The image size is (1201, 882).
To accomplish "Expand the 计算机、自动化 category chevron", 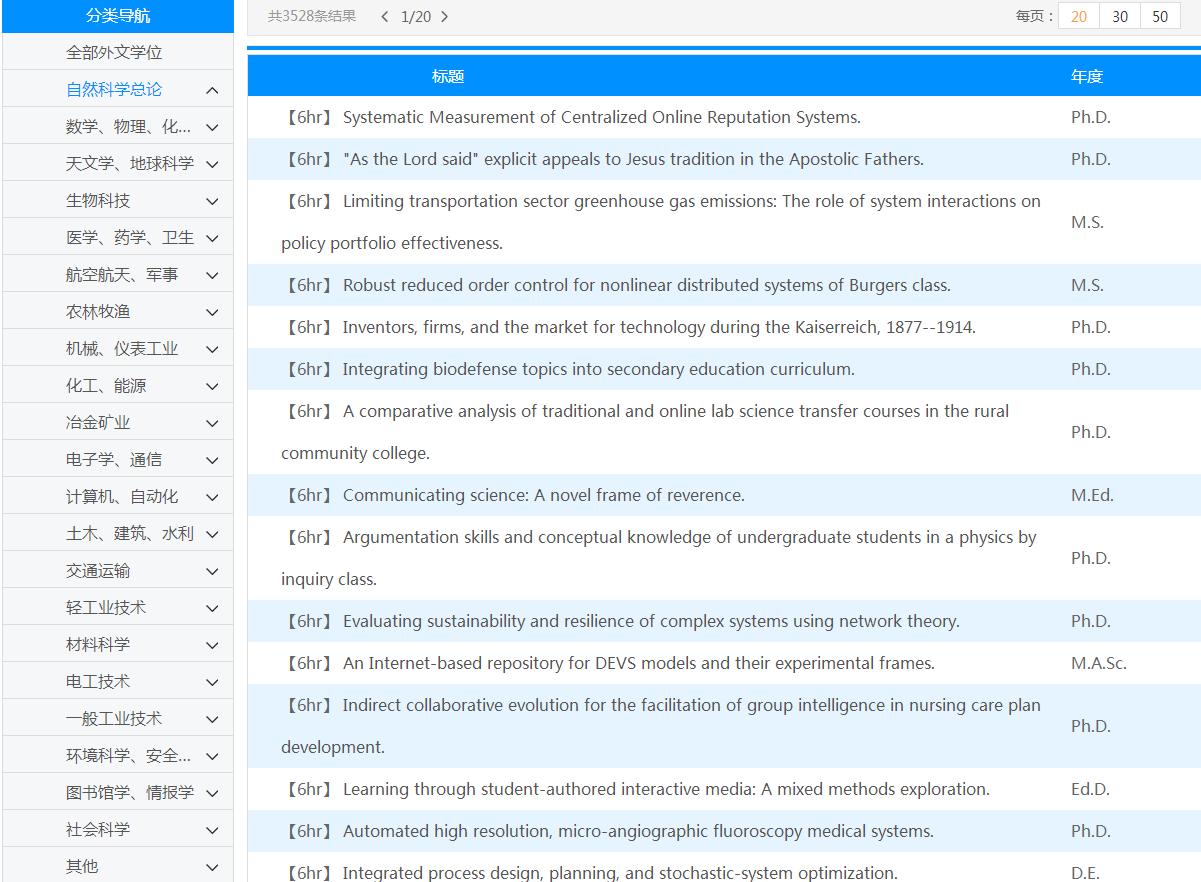I will click(x=212, y=497).
